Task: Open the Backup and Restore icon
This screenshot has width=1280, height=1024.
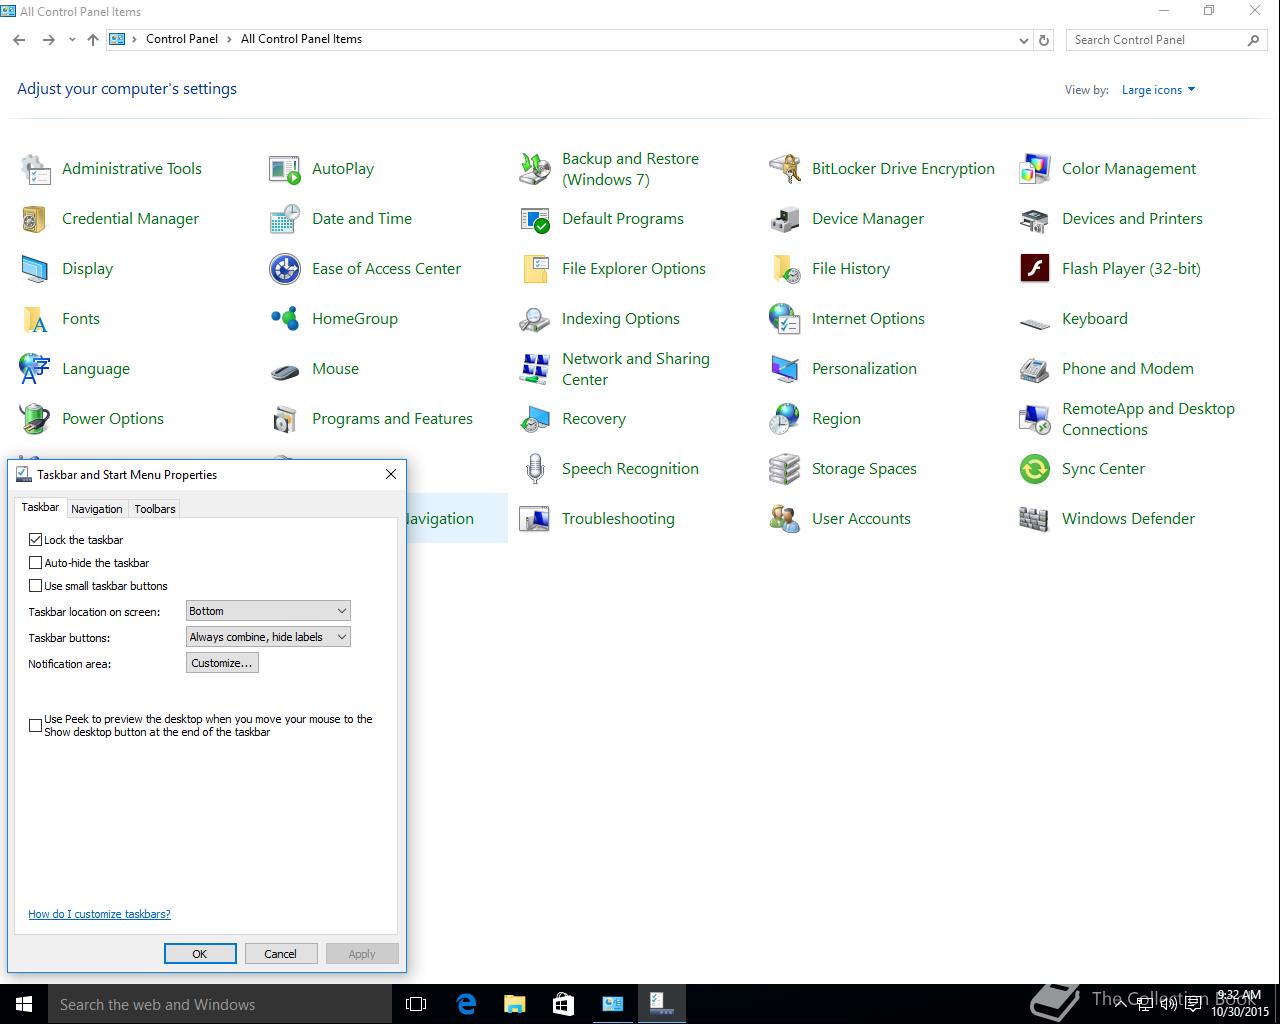Action: tap(535, 169)
